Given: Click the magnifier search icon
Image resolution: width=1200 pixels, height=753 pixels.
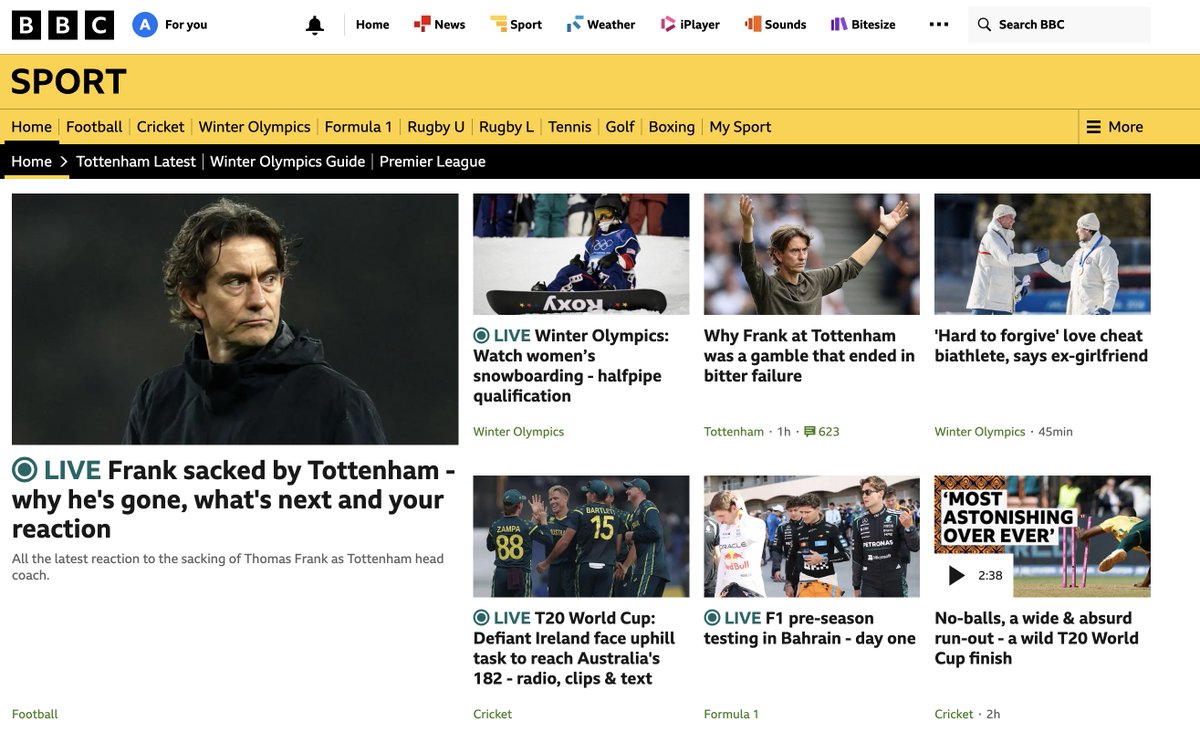Looking at the screenshot, I should pyautogui.click(x=984, y=24).
